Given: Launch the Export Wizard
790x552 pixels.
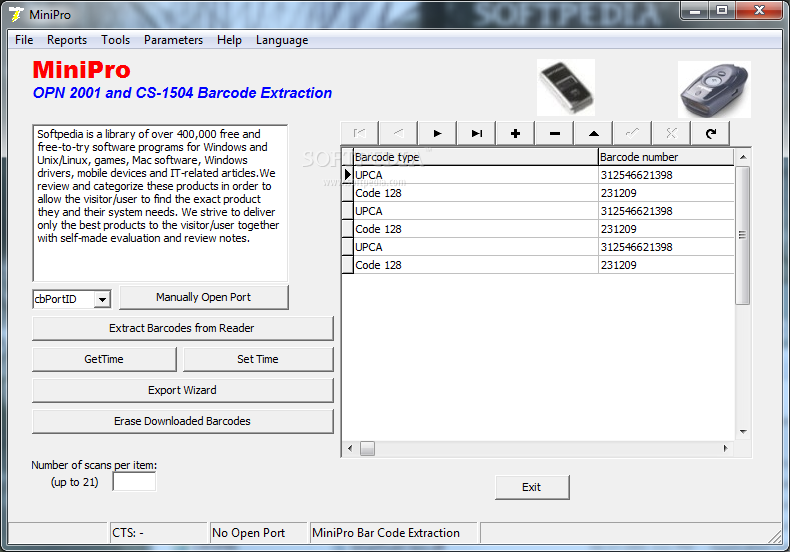Looking at the screenshot, I should pos(182,390).
